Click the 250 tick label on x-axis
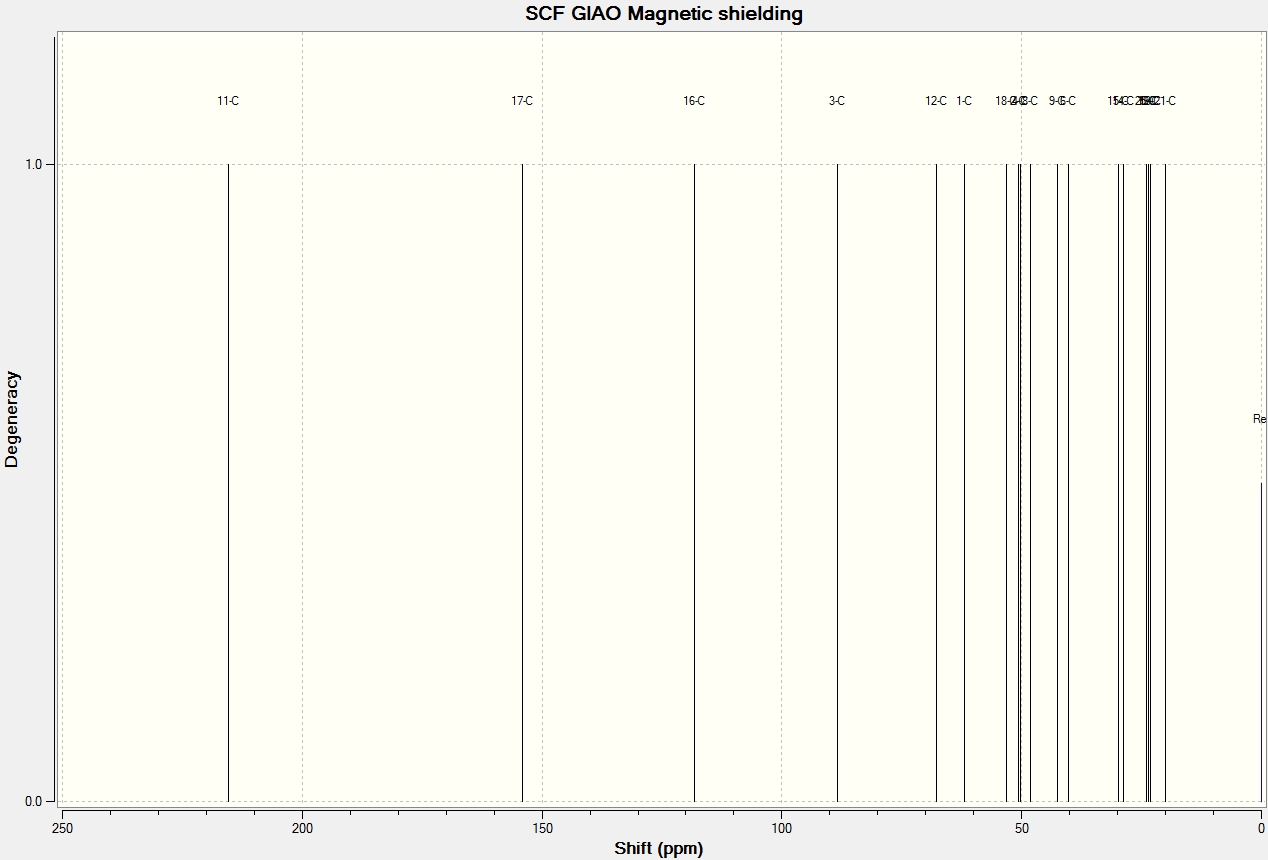1268x860 pixels. pyautogui.click(x=62, y=827)
